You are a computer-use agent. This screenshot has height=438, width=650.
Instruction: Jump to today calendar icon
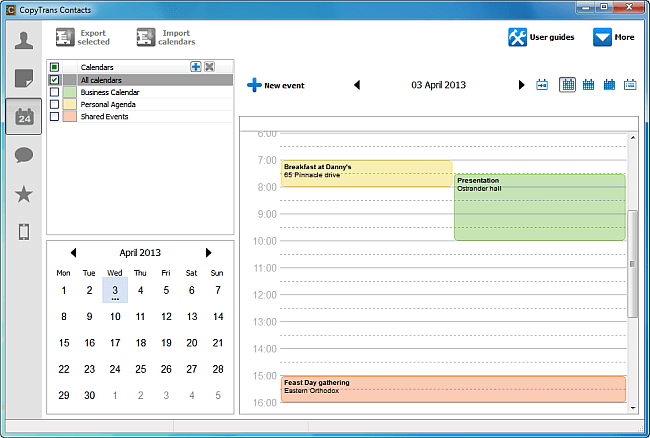coord(542,85)
